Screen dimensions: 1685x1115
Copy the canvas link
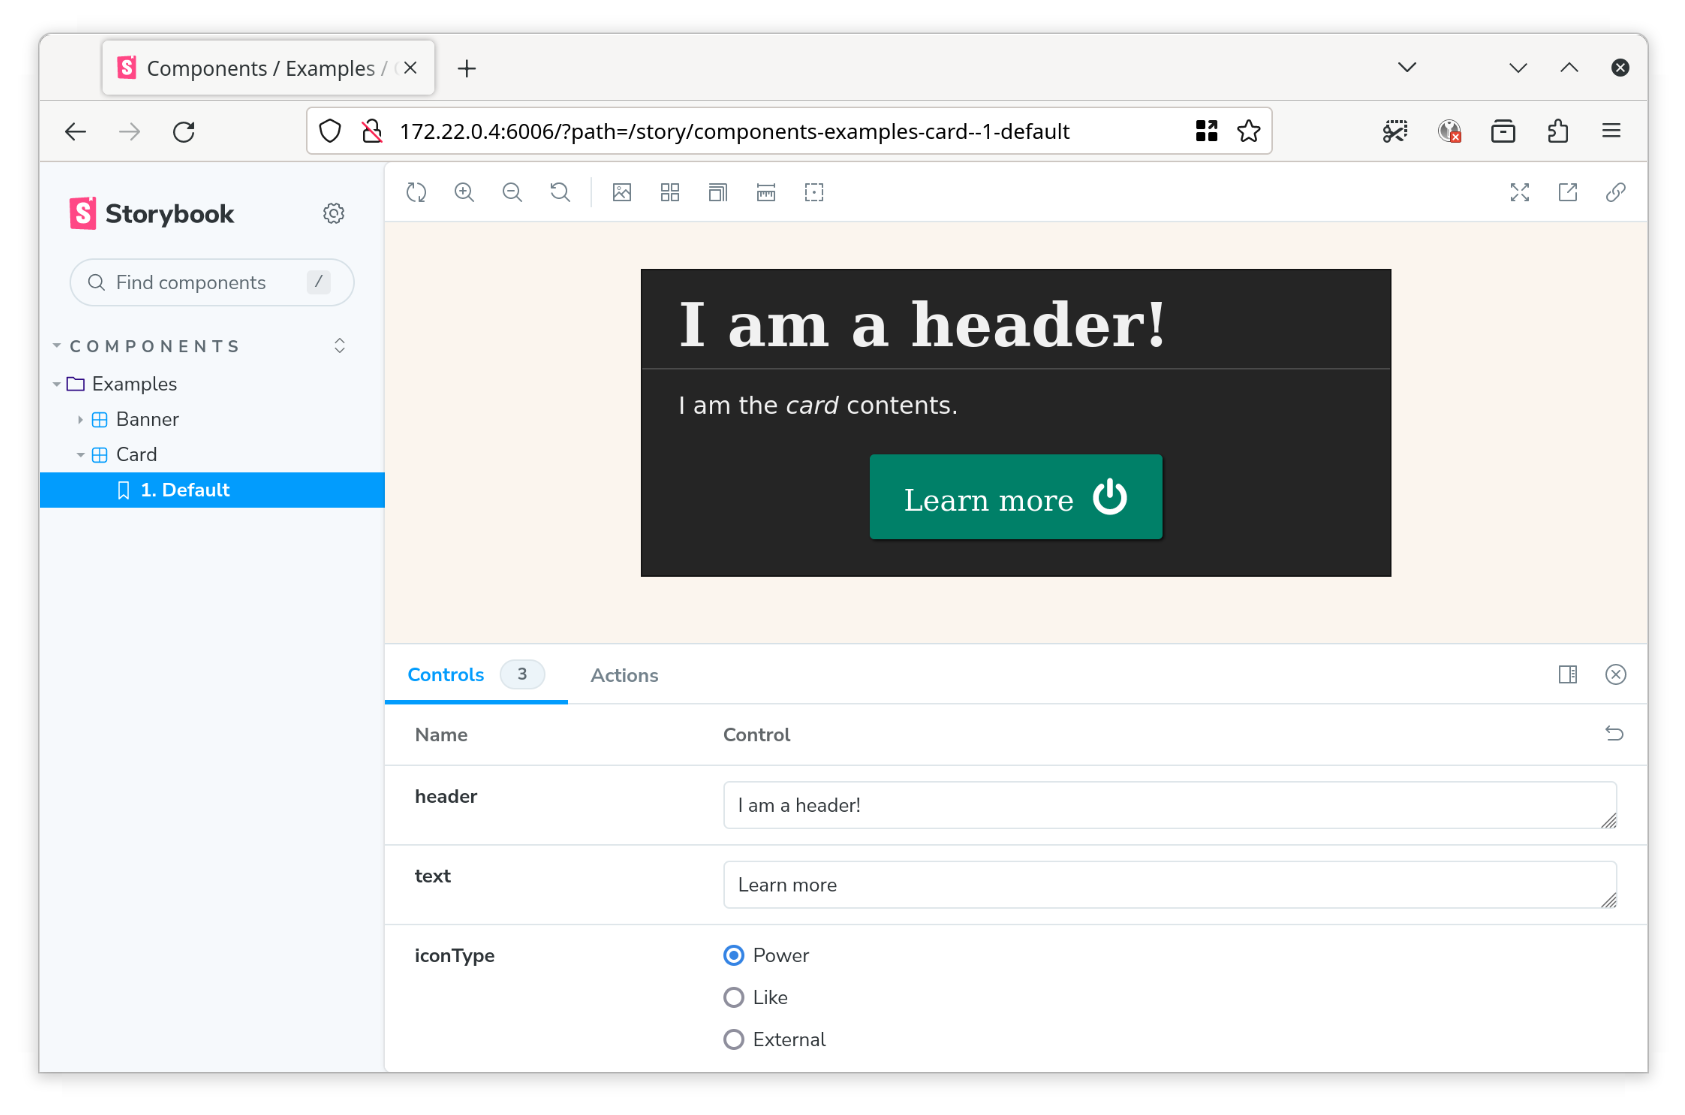coord(1615,193)
